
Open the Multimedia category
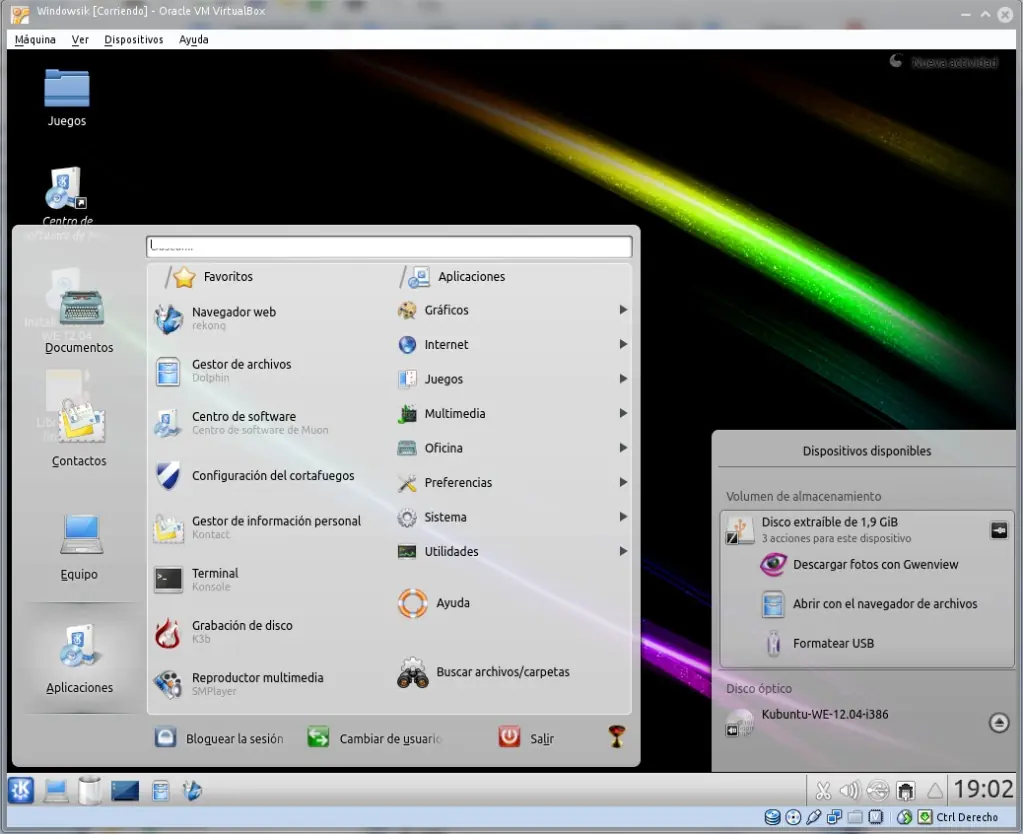[x=513, y=413]
